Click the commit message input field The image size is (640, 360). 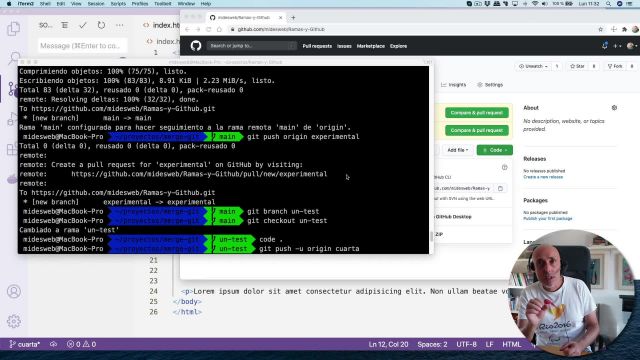pos(82,46)
